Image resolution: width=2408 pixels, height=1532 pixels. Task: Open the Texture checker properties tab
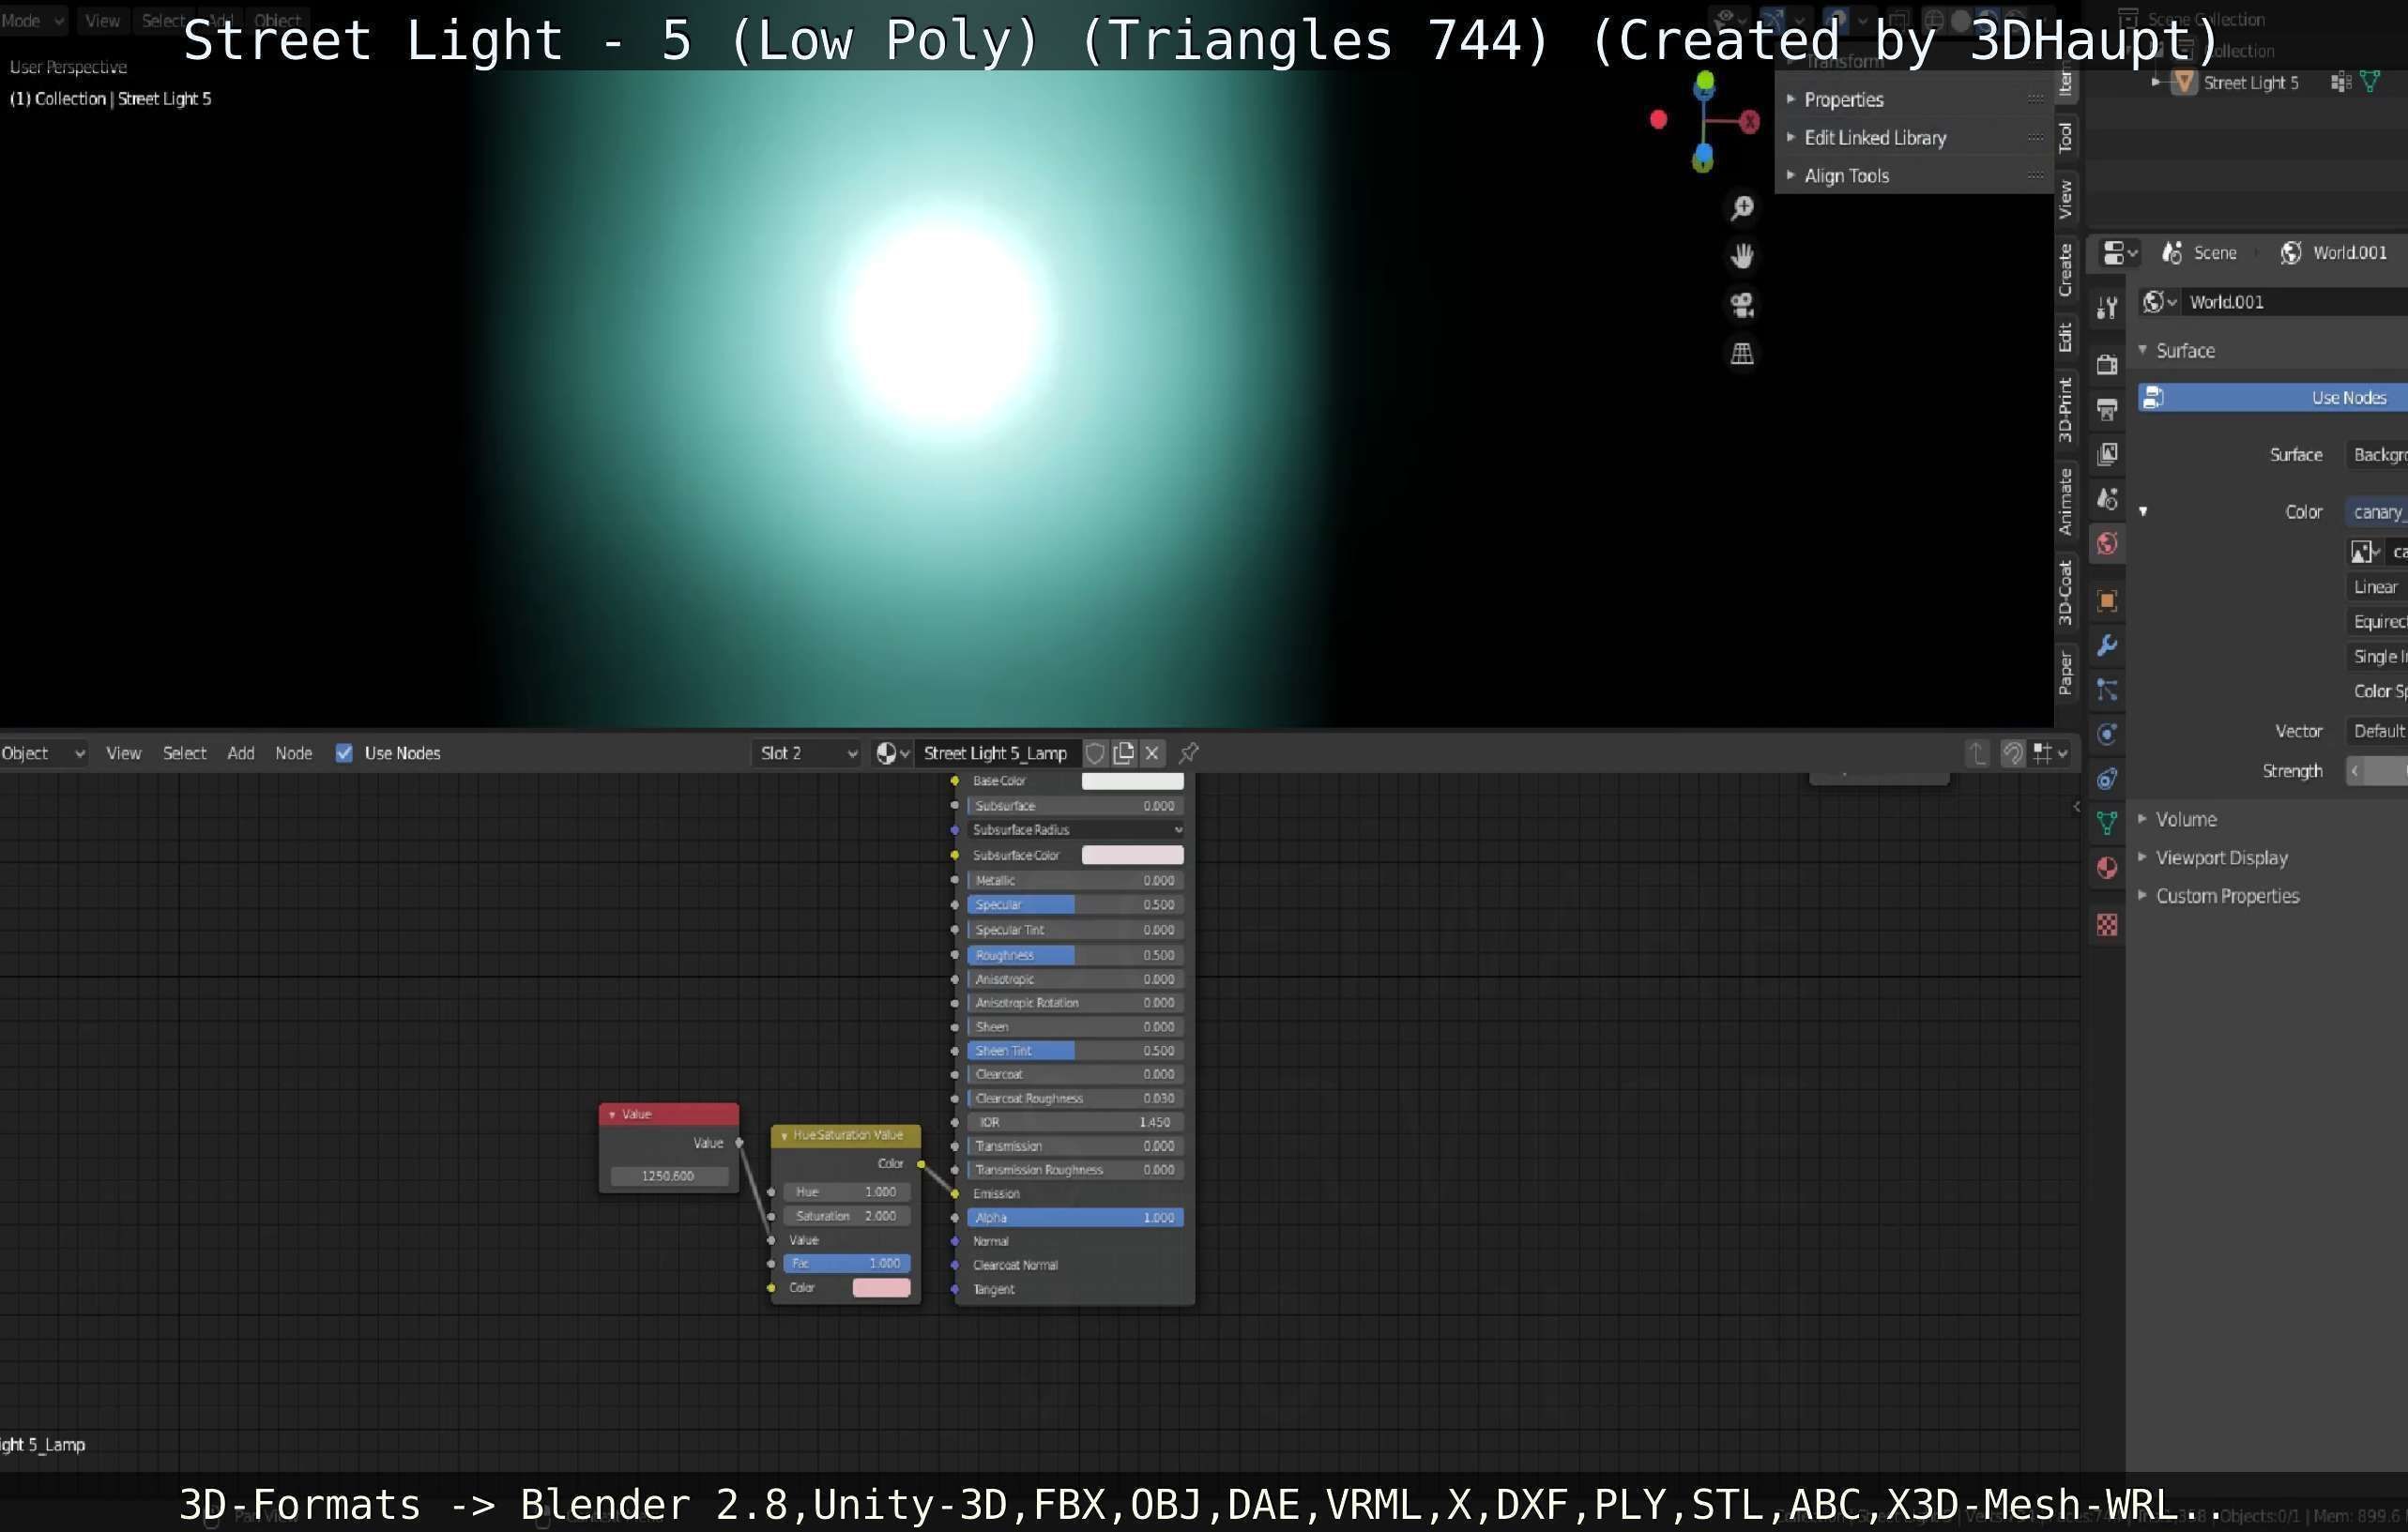click(x=2107, y=925)
